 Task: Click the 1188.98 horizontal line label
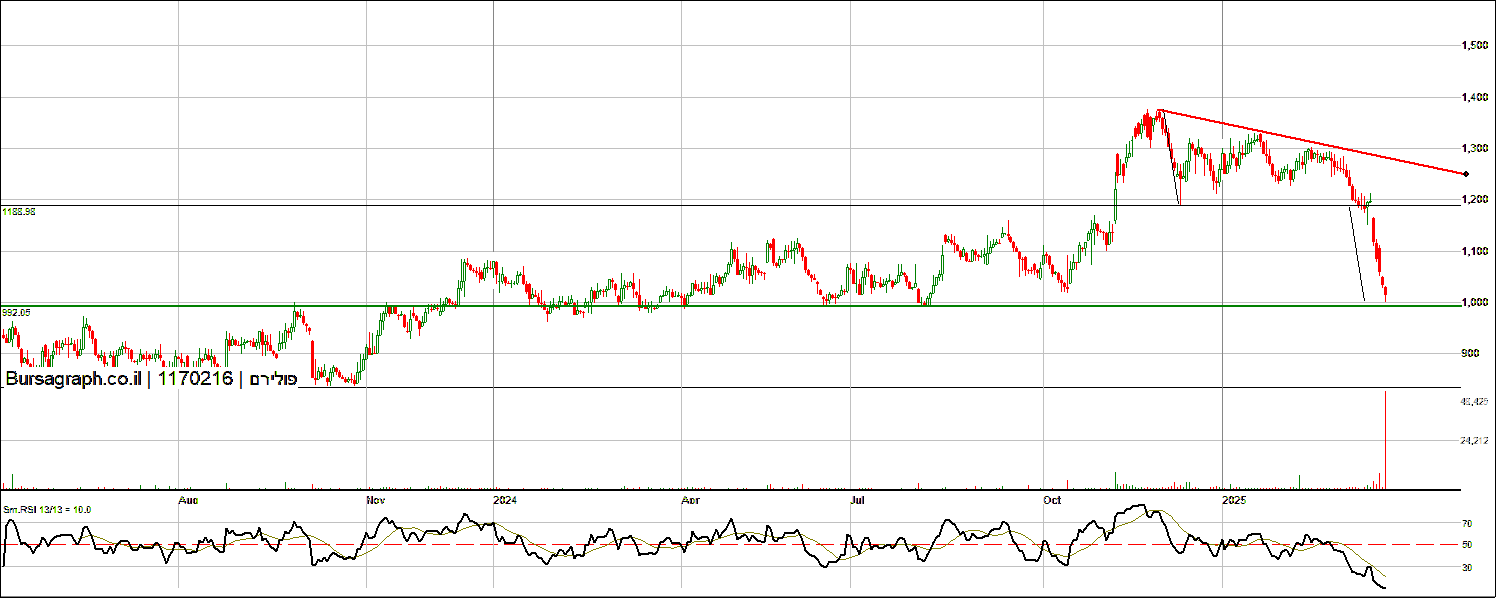[x=18, y=212]
